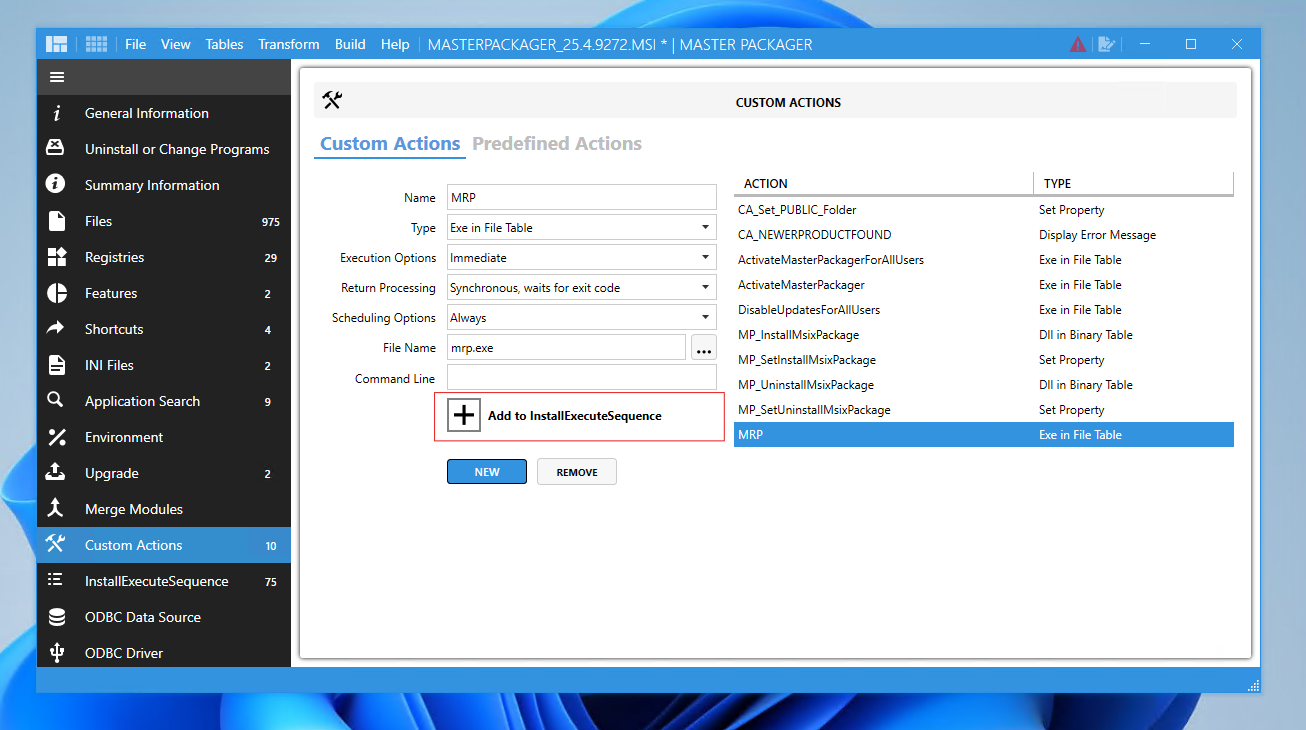The image size is (1306, 730).
Task: Click the tools icon in the Custom Actions header
Action: 333,100
